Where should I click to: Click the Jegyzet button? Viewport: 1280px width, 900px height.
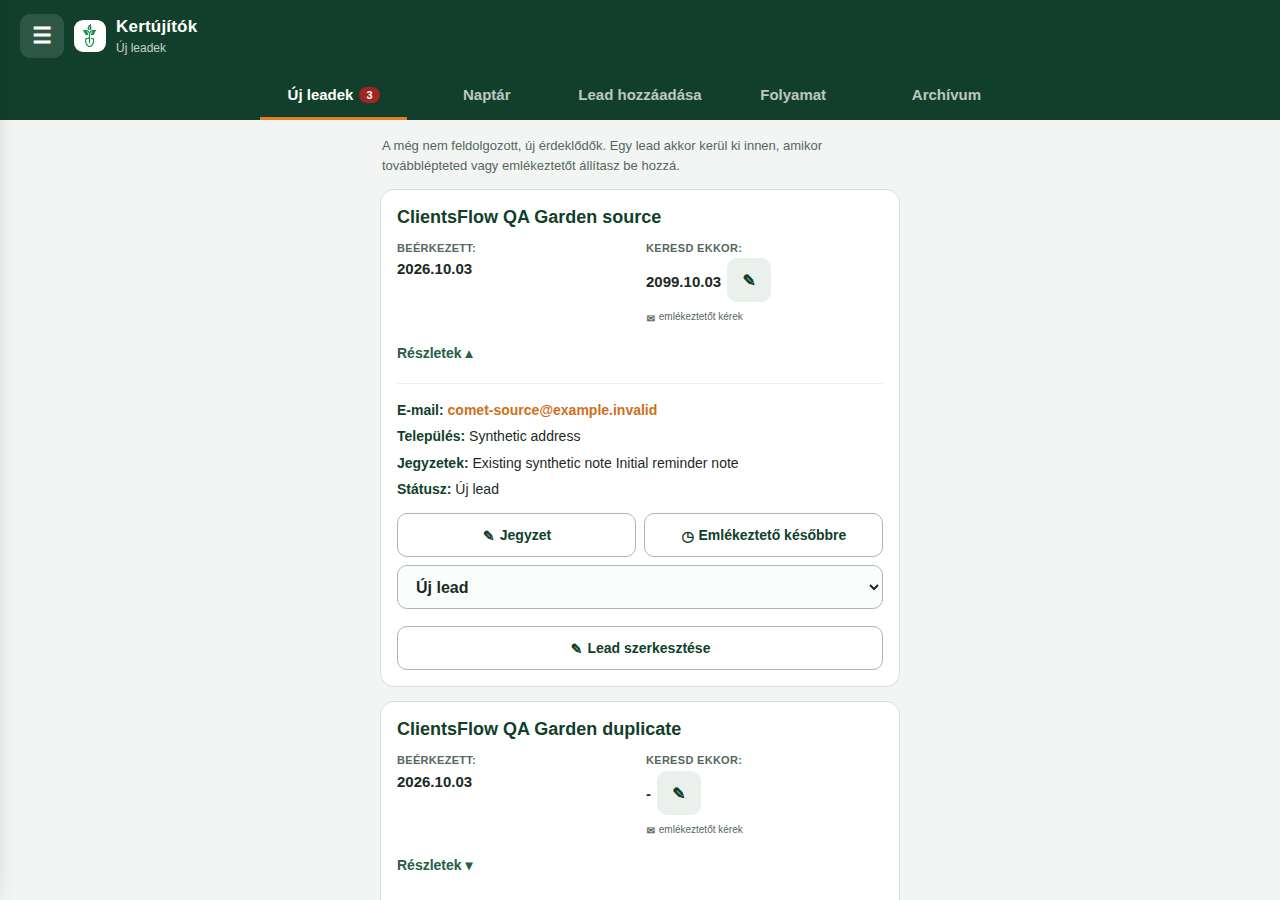tap(516, 535)
